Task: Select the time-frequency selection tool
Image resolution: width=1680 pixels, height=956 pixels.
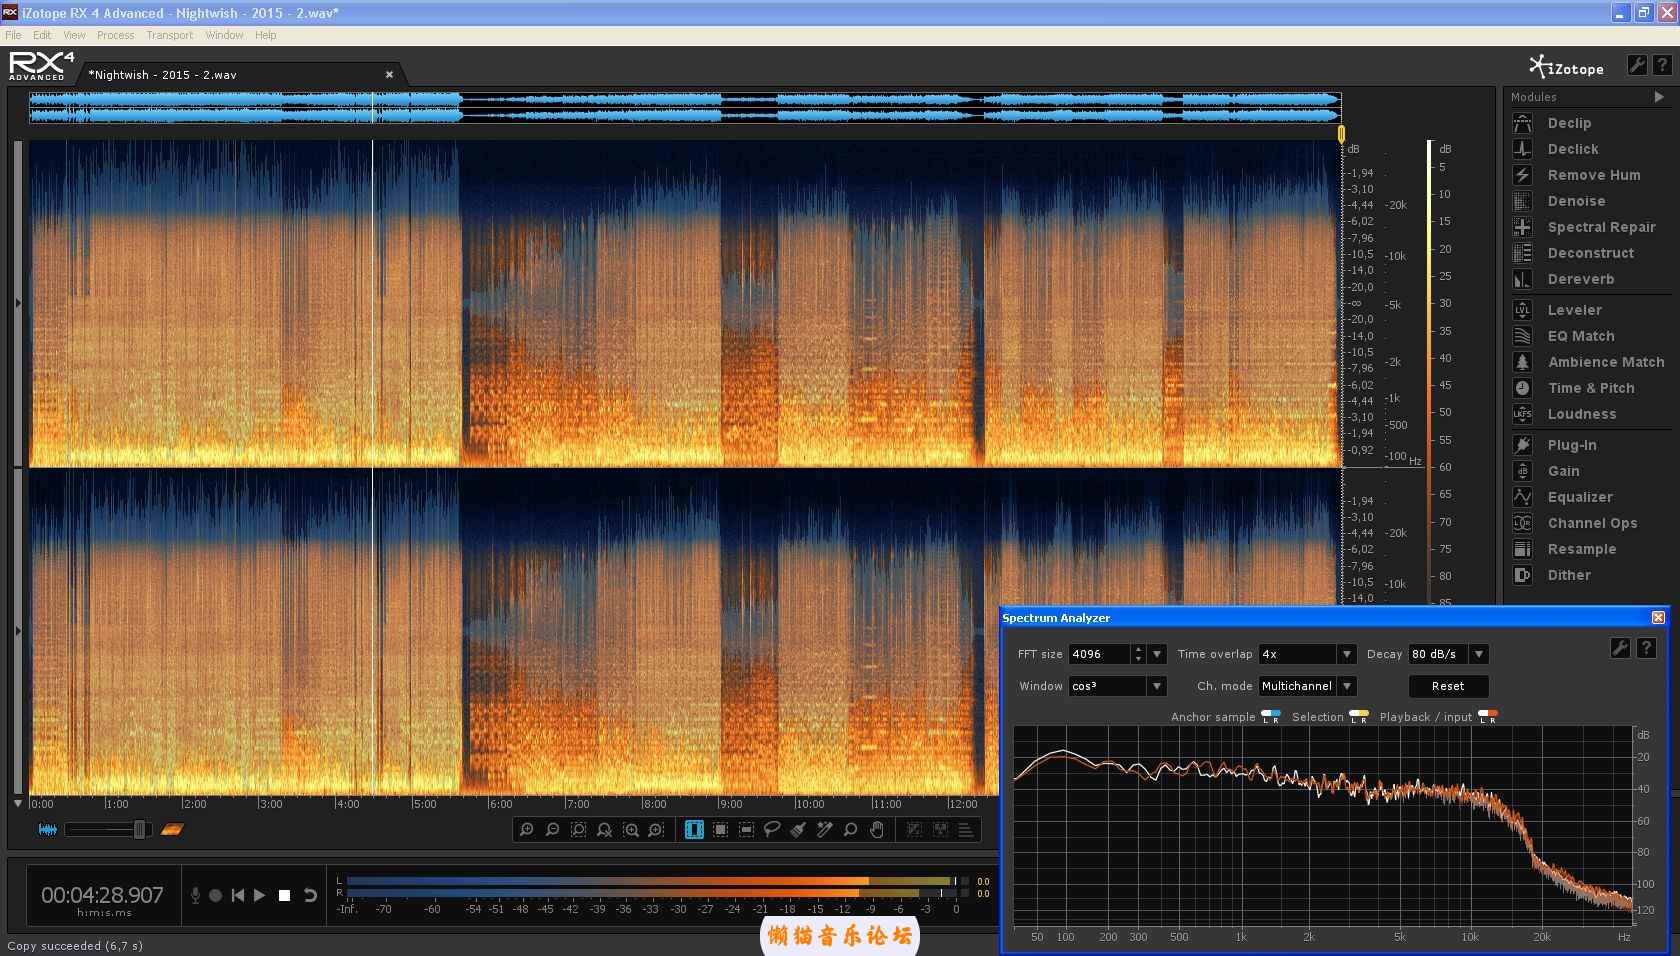Action: [x=720, y=830]
